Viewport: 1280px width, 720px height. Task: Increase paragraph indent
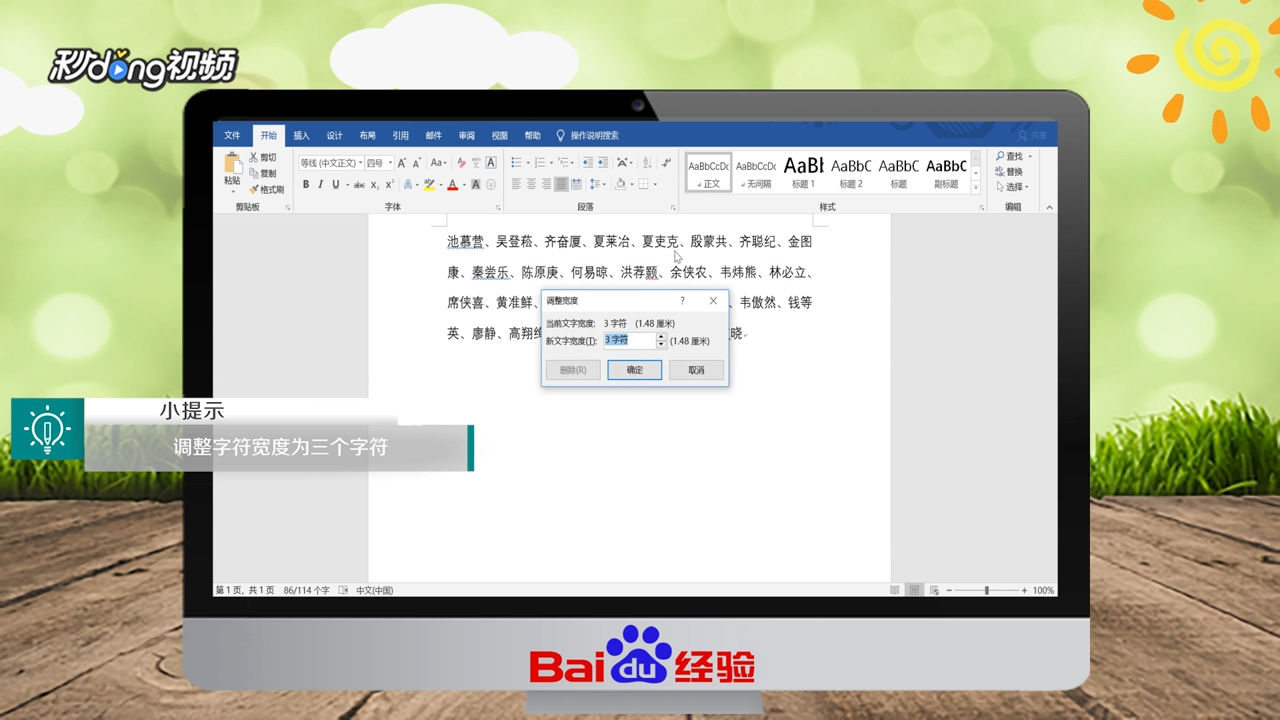pyautogui.click(x=603, y=162)
